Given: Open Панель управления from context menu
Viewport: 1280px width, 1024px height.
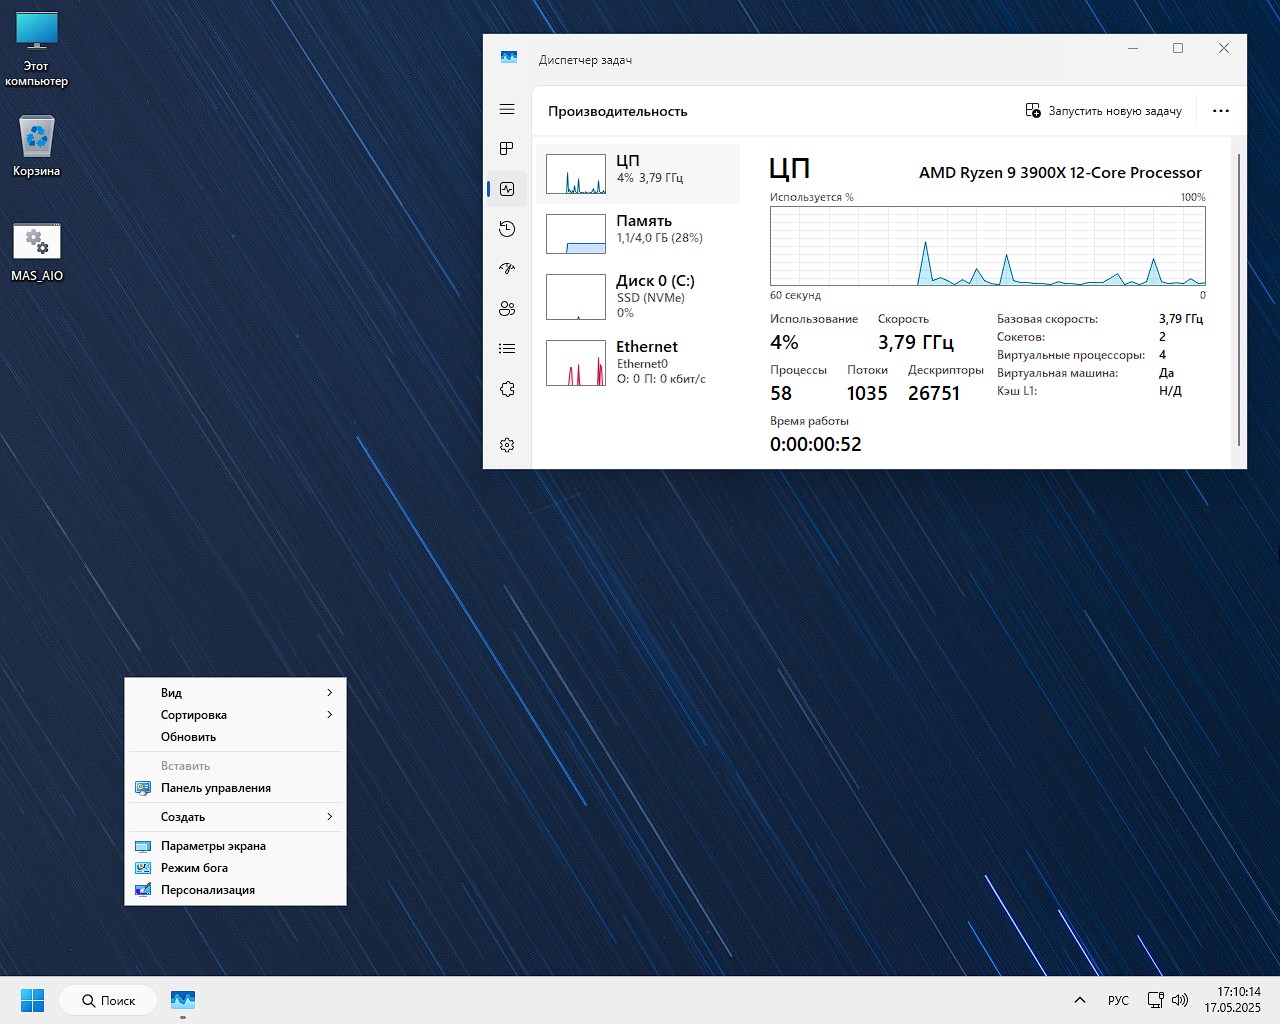Looking at the screenshot, I should tap(235, 788).
